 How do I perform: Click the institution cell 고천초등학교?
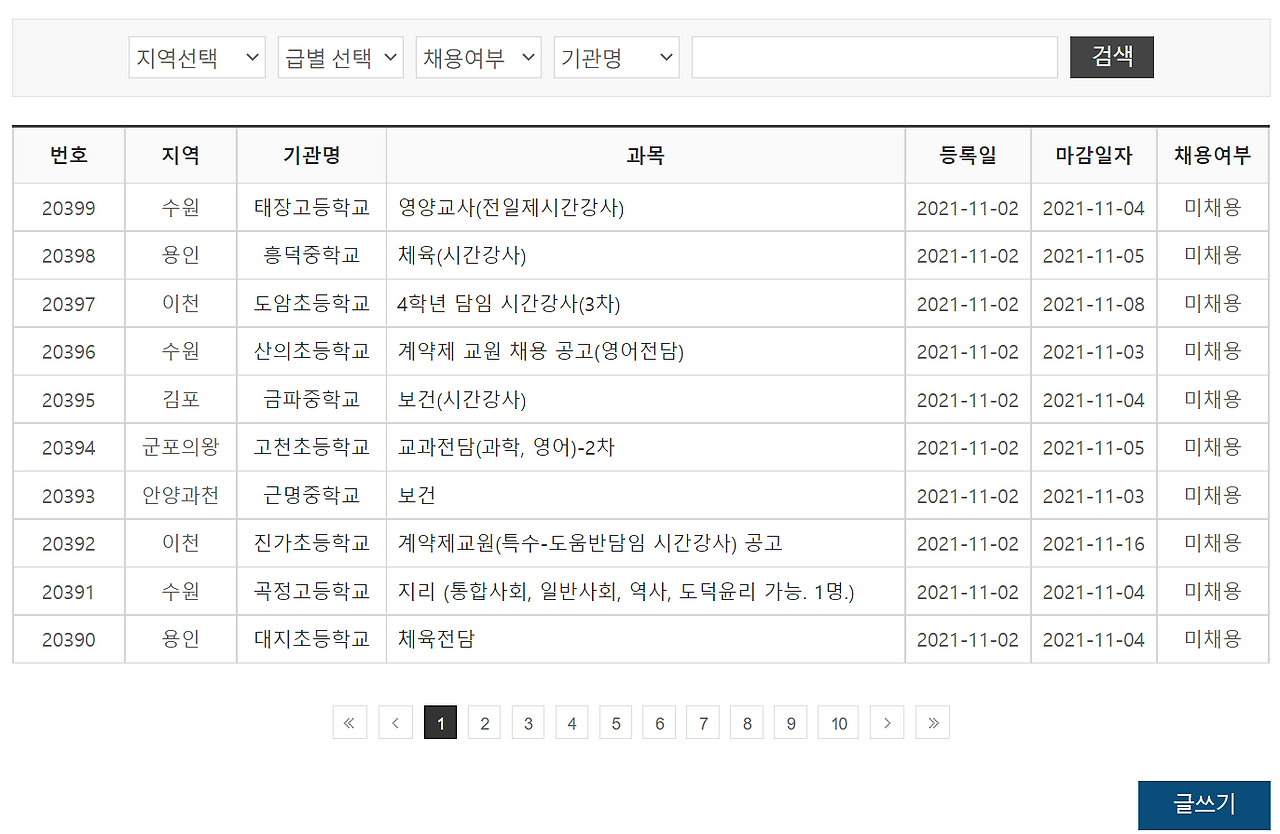(x=312, y=448)
